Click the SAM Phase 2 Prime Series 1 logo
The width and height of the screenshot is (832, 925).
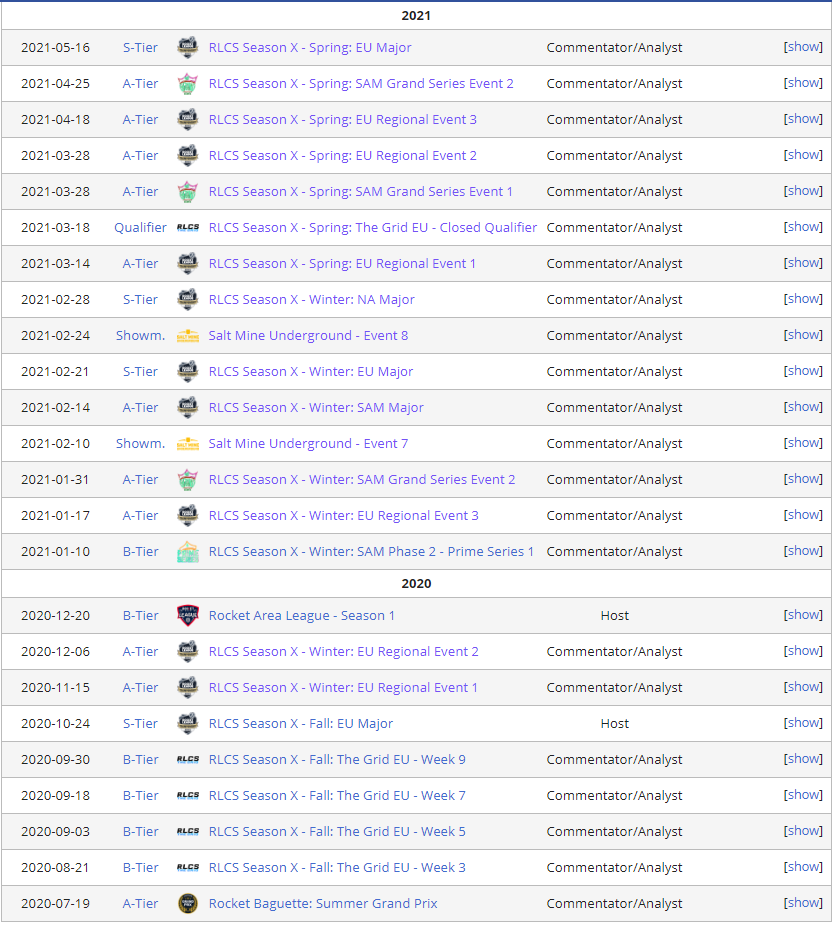coord(188,552)
